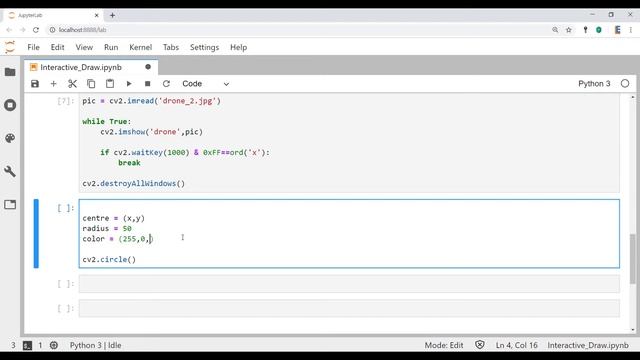Click Ln 4, Col 16 position indicator
This screenshot has height=360, width=640.
point(516,345)
